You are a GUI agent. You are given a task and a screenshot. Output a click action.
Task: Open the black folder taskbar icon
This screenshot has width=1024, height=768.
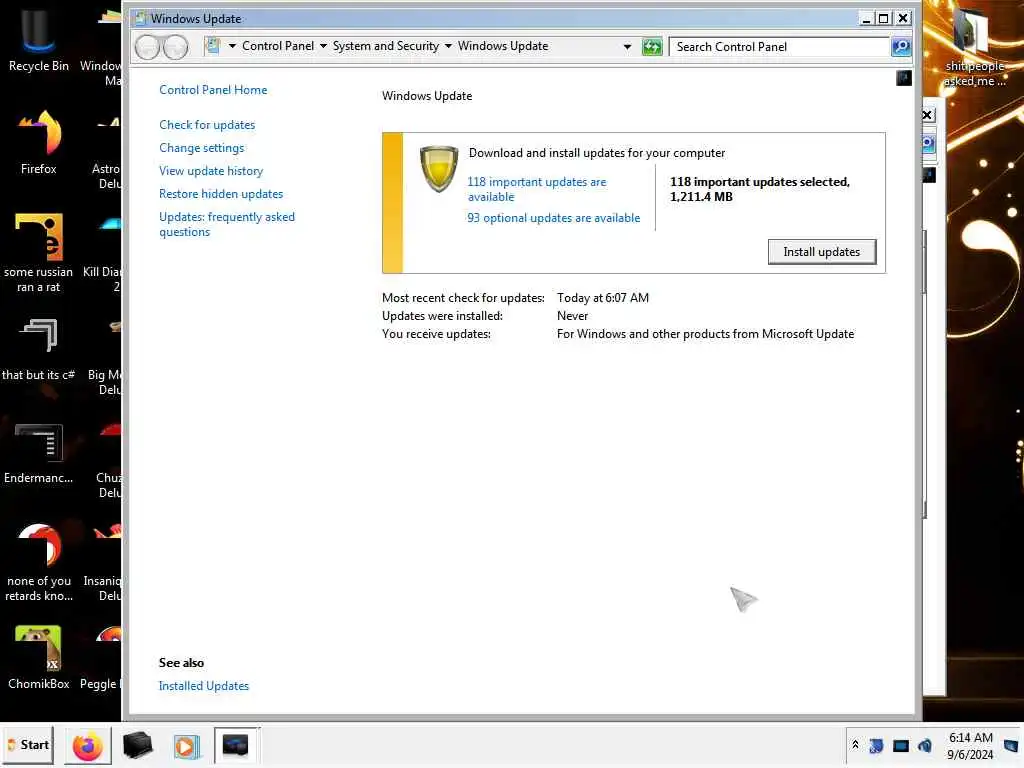137,746
